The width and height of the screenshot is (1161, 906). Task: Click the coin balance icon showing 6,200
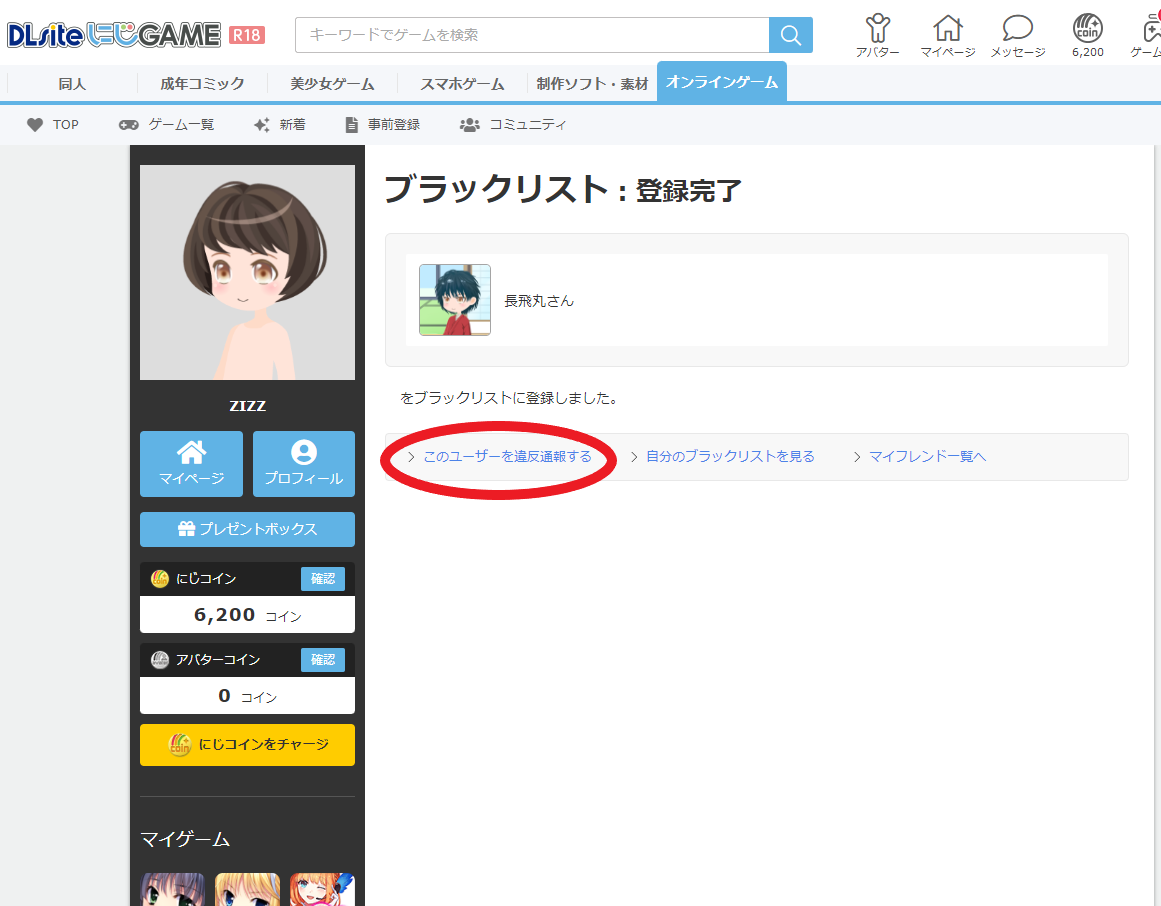click(x=1087, y=35)
